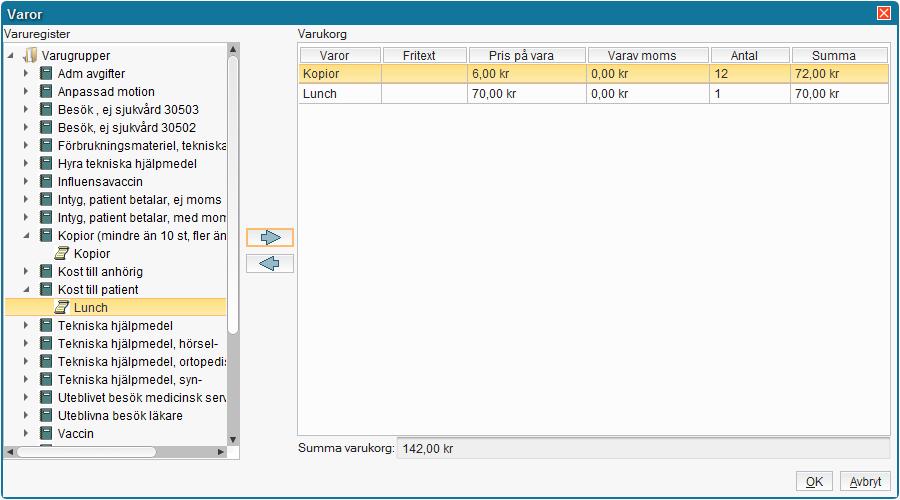Click the Fritext cell of the Lunch row
The height and width of the screenshot is (500, 900).
point(424,94)
